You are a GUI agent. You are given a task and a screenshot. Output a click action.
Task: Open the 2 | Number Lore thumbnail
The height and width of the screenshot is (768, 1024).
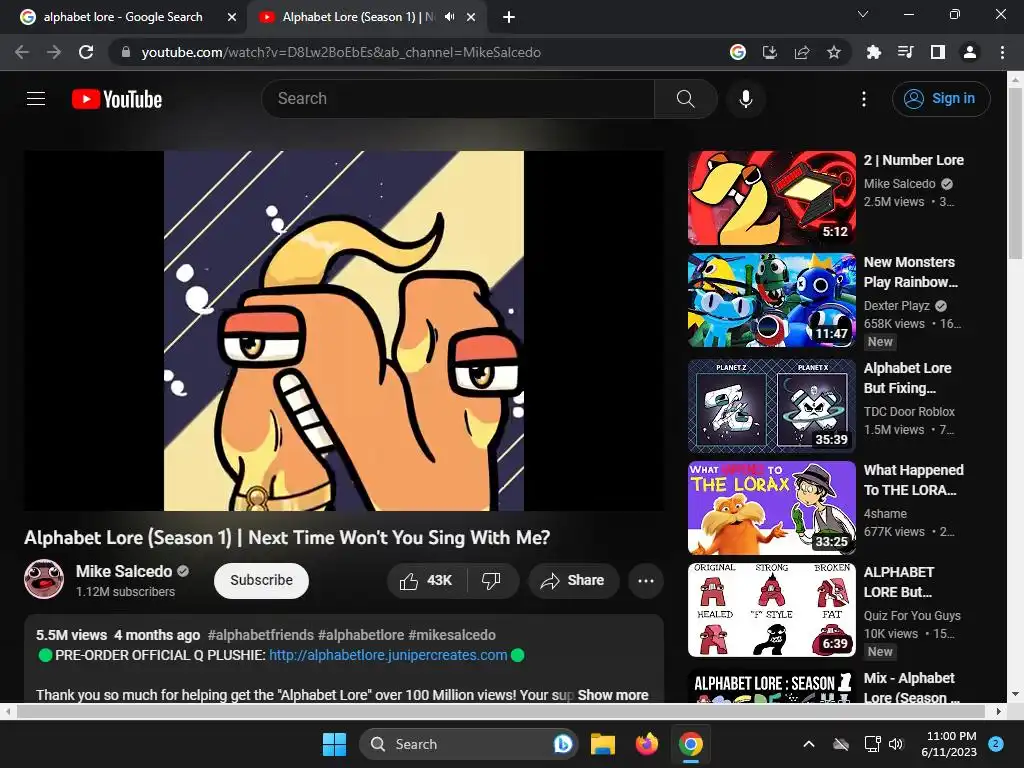click(772, 198)
